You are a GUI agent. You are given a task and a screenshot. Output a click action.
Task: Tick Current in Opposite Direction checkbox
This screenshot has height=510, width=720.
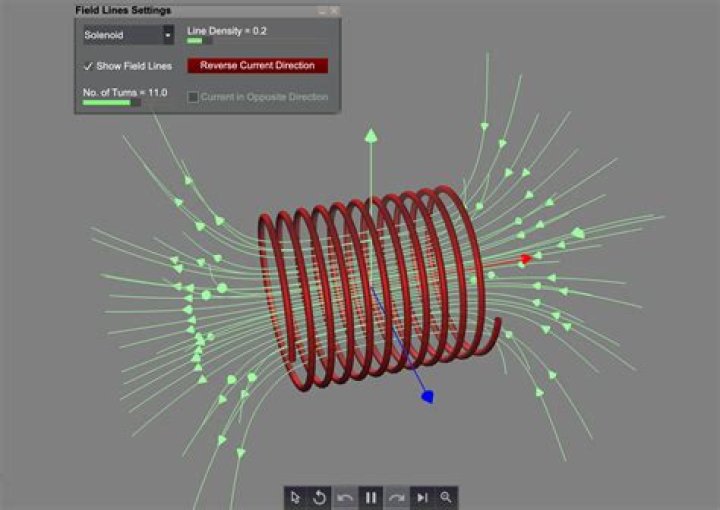193,97
